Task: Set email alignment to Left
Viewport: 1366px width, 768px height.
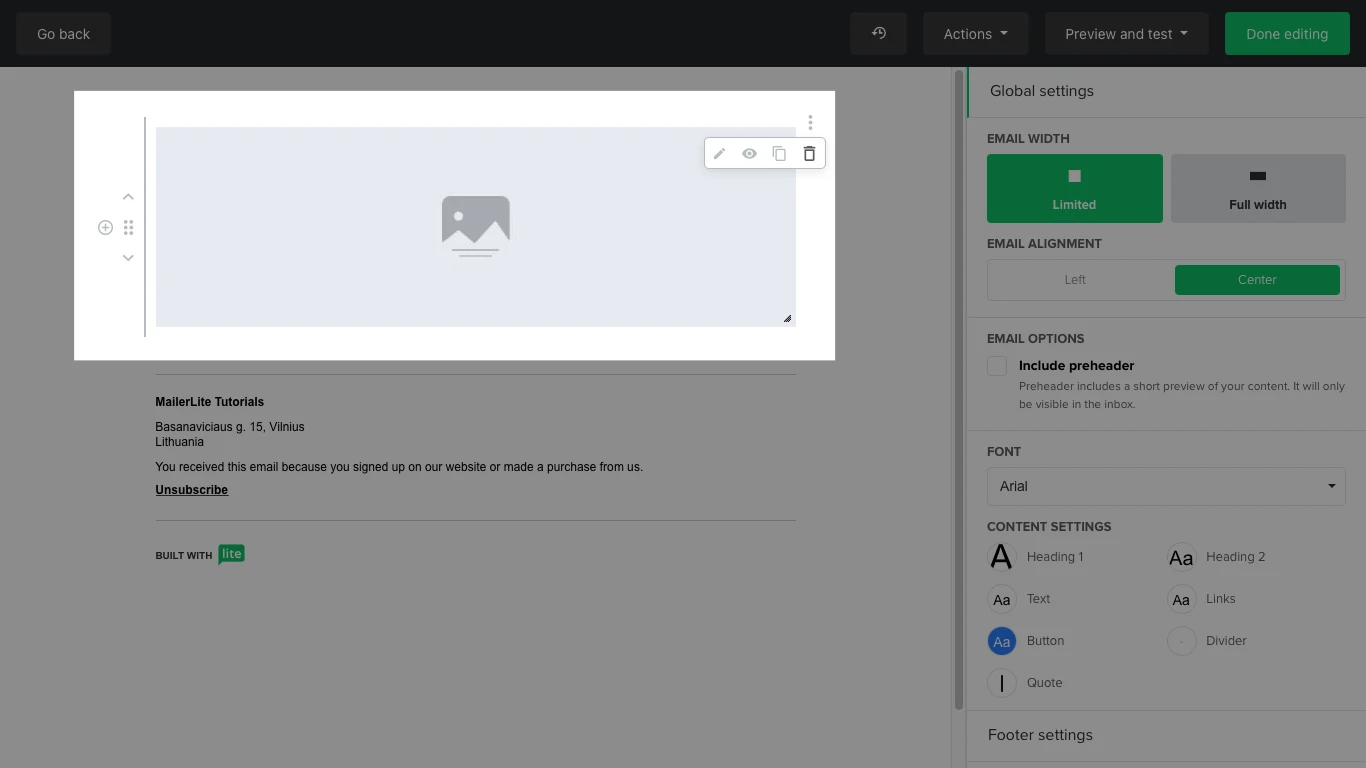Action: coord(1075,280)
